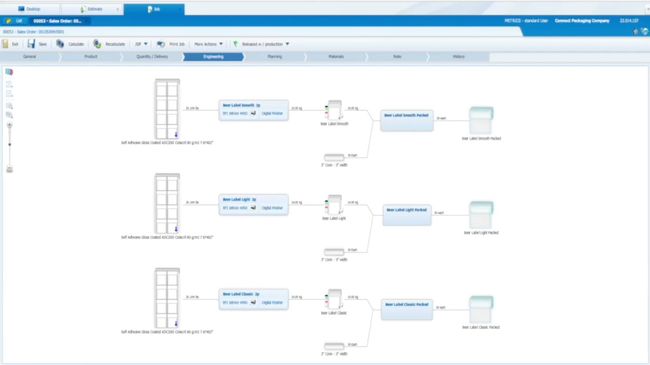Select the Beer Label Classic Packed node
Screen dimensions: 650x365
pyautogui.click(x=407, y=310)
